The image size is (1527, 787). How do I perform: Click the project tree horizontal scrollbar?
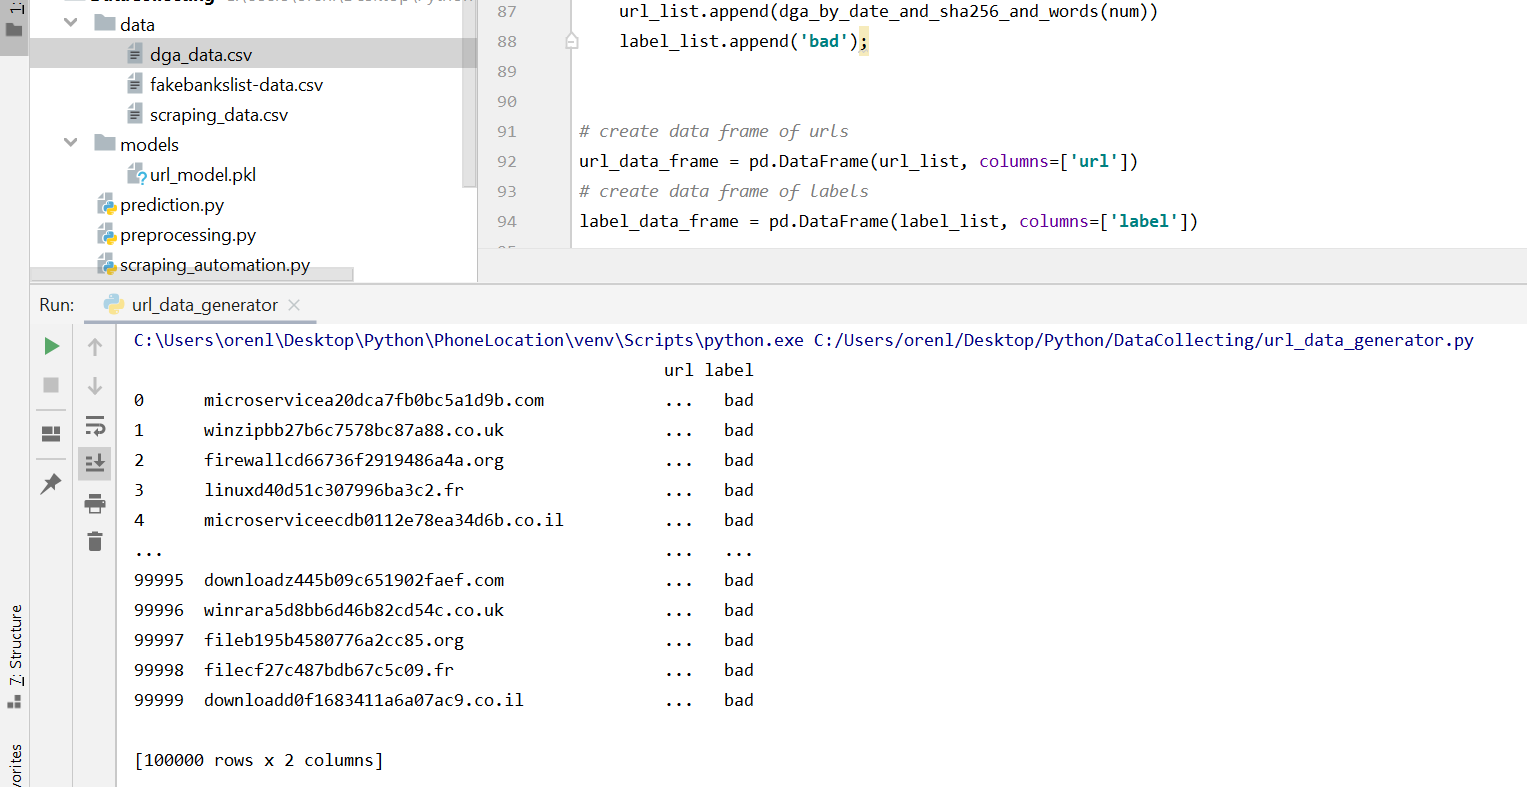click(x=192, y=274)
